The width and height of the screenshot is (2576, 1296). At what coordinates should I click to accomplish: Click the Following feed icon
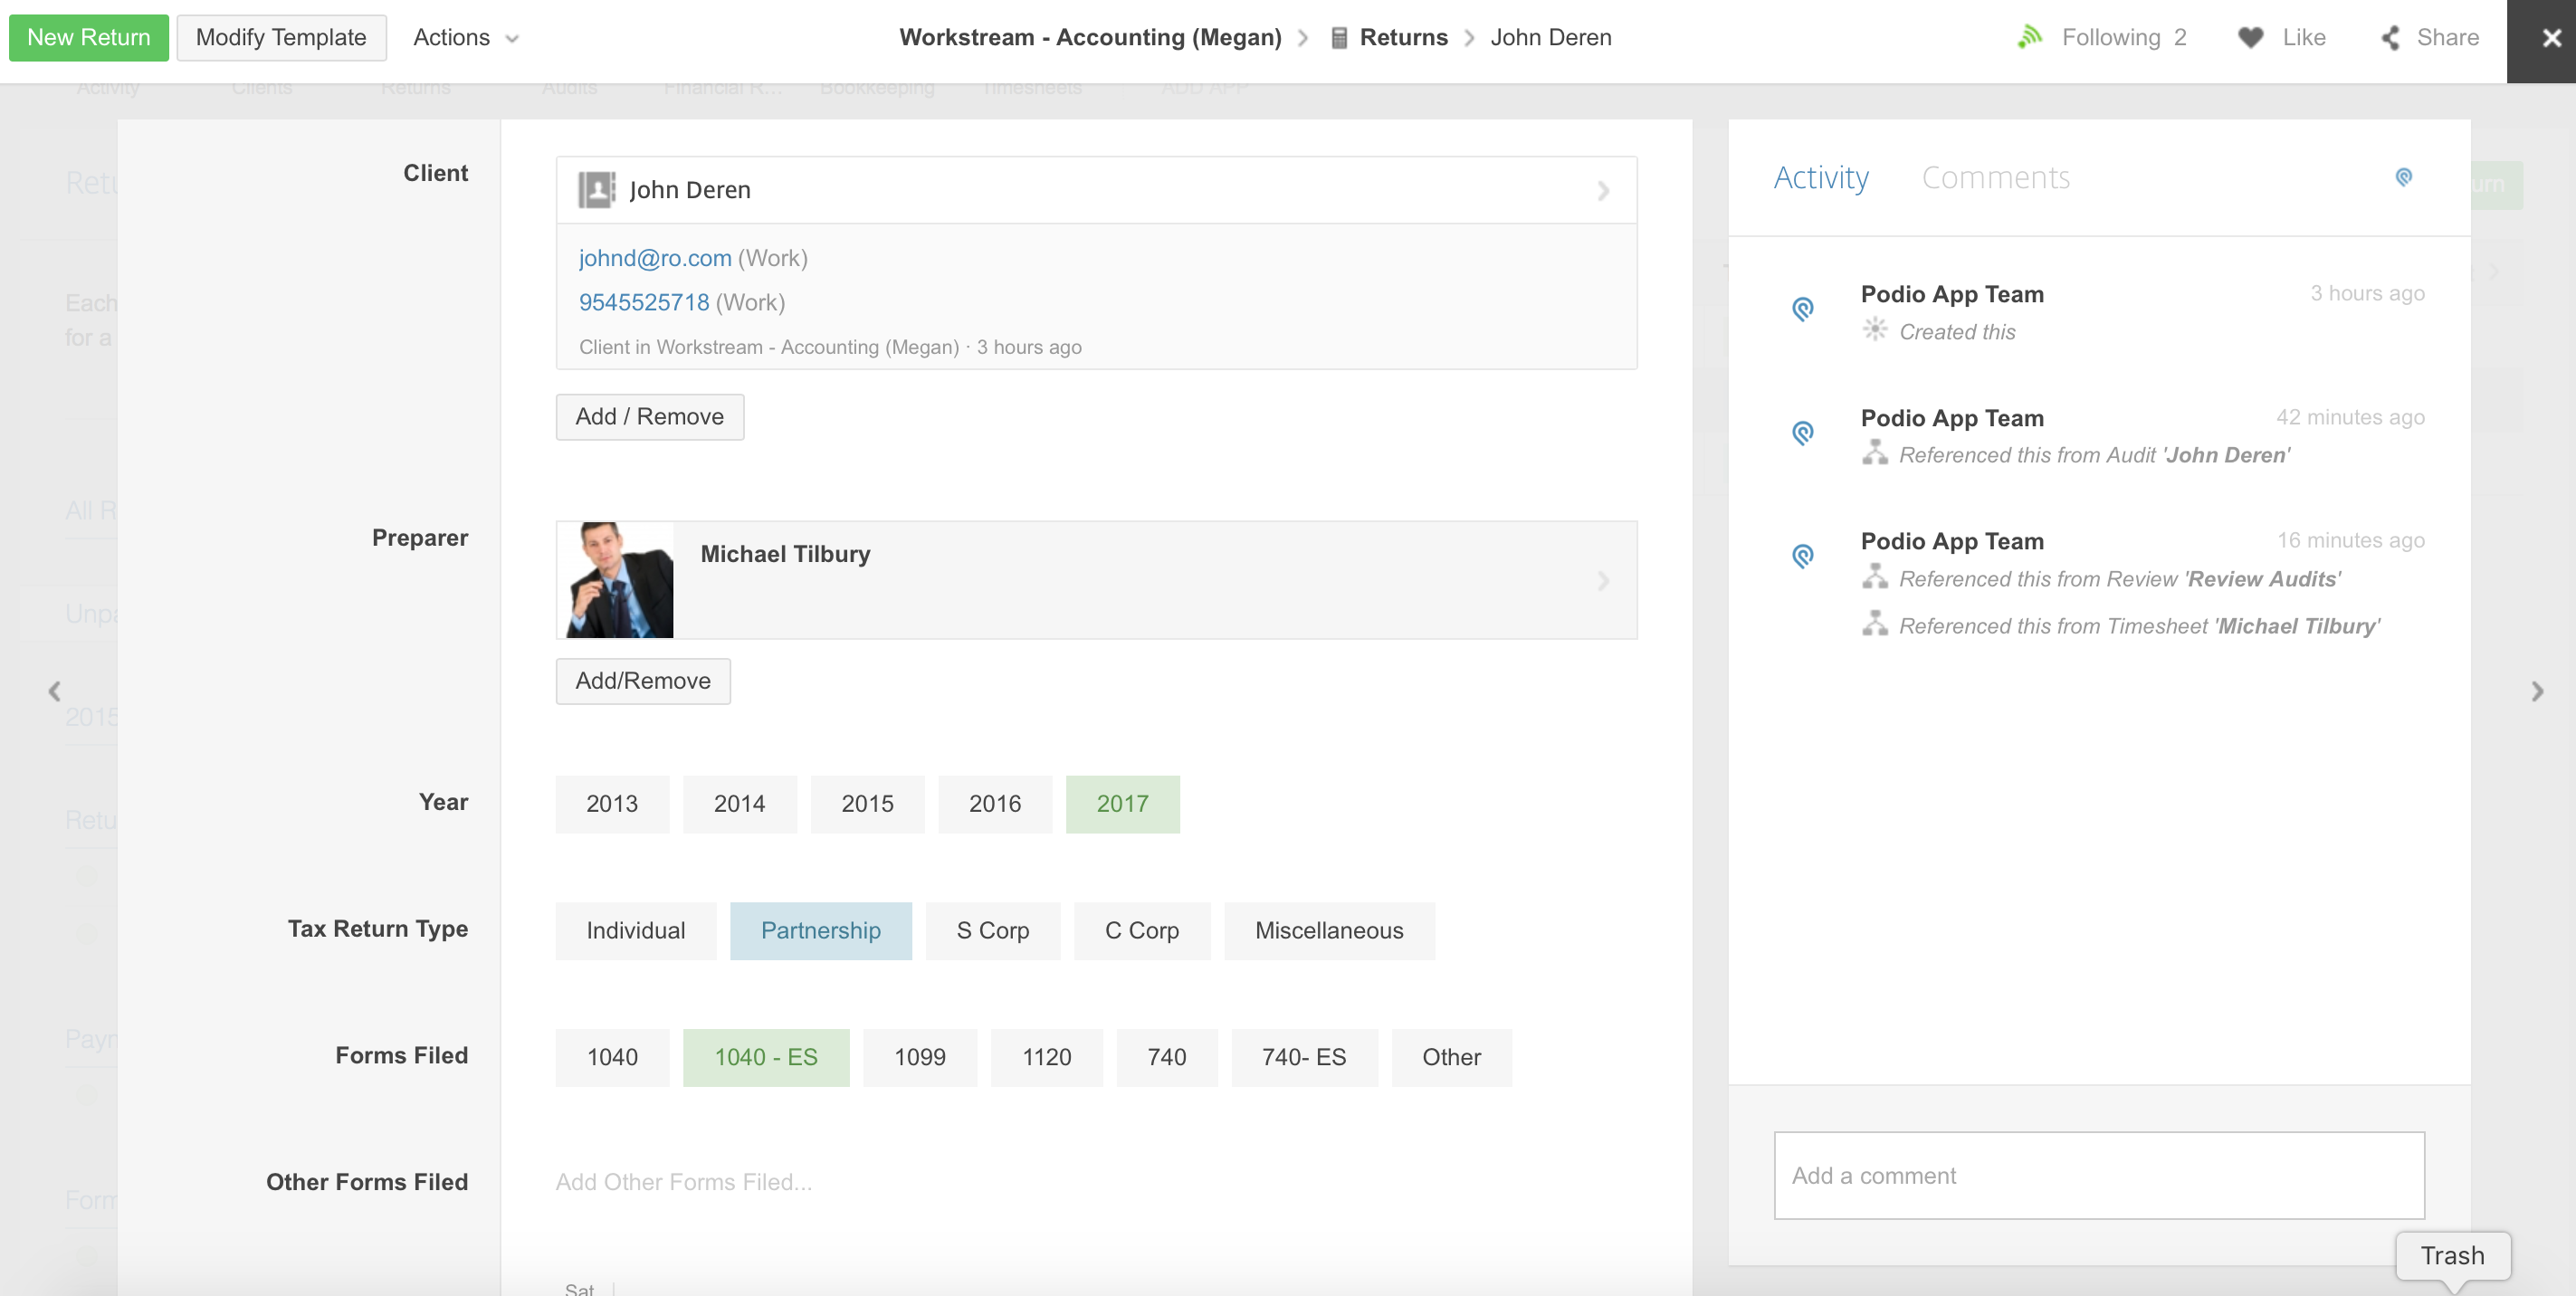pyautogui.click(x=2029, y=37)
